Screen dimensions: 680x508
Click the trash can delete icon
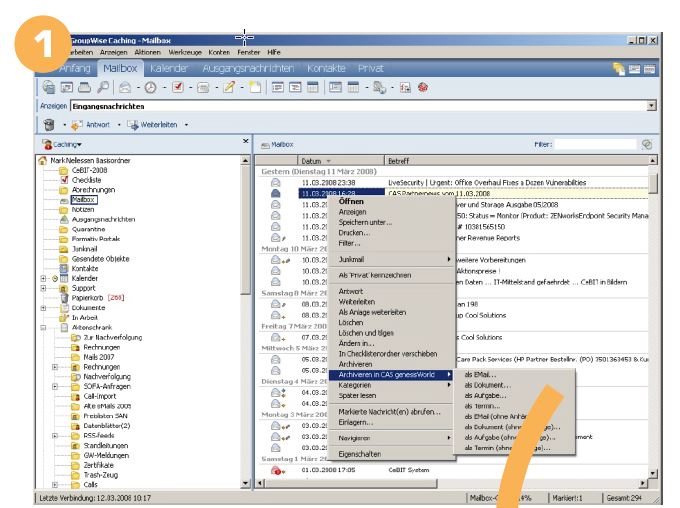49,125
